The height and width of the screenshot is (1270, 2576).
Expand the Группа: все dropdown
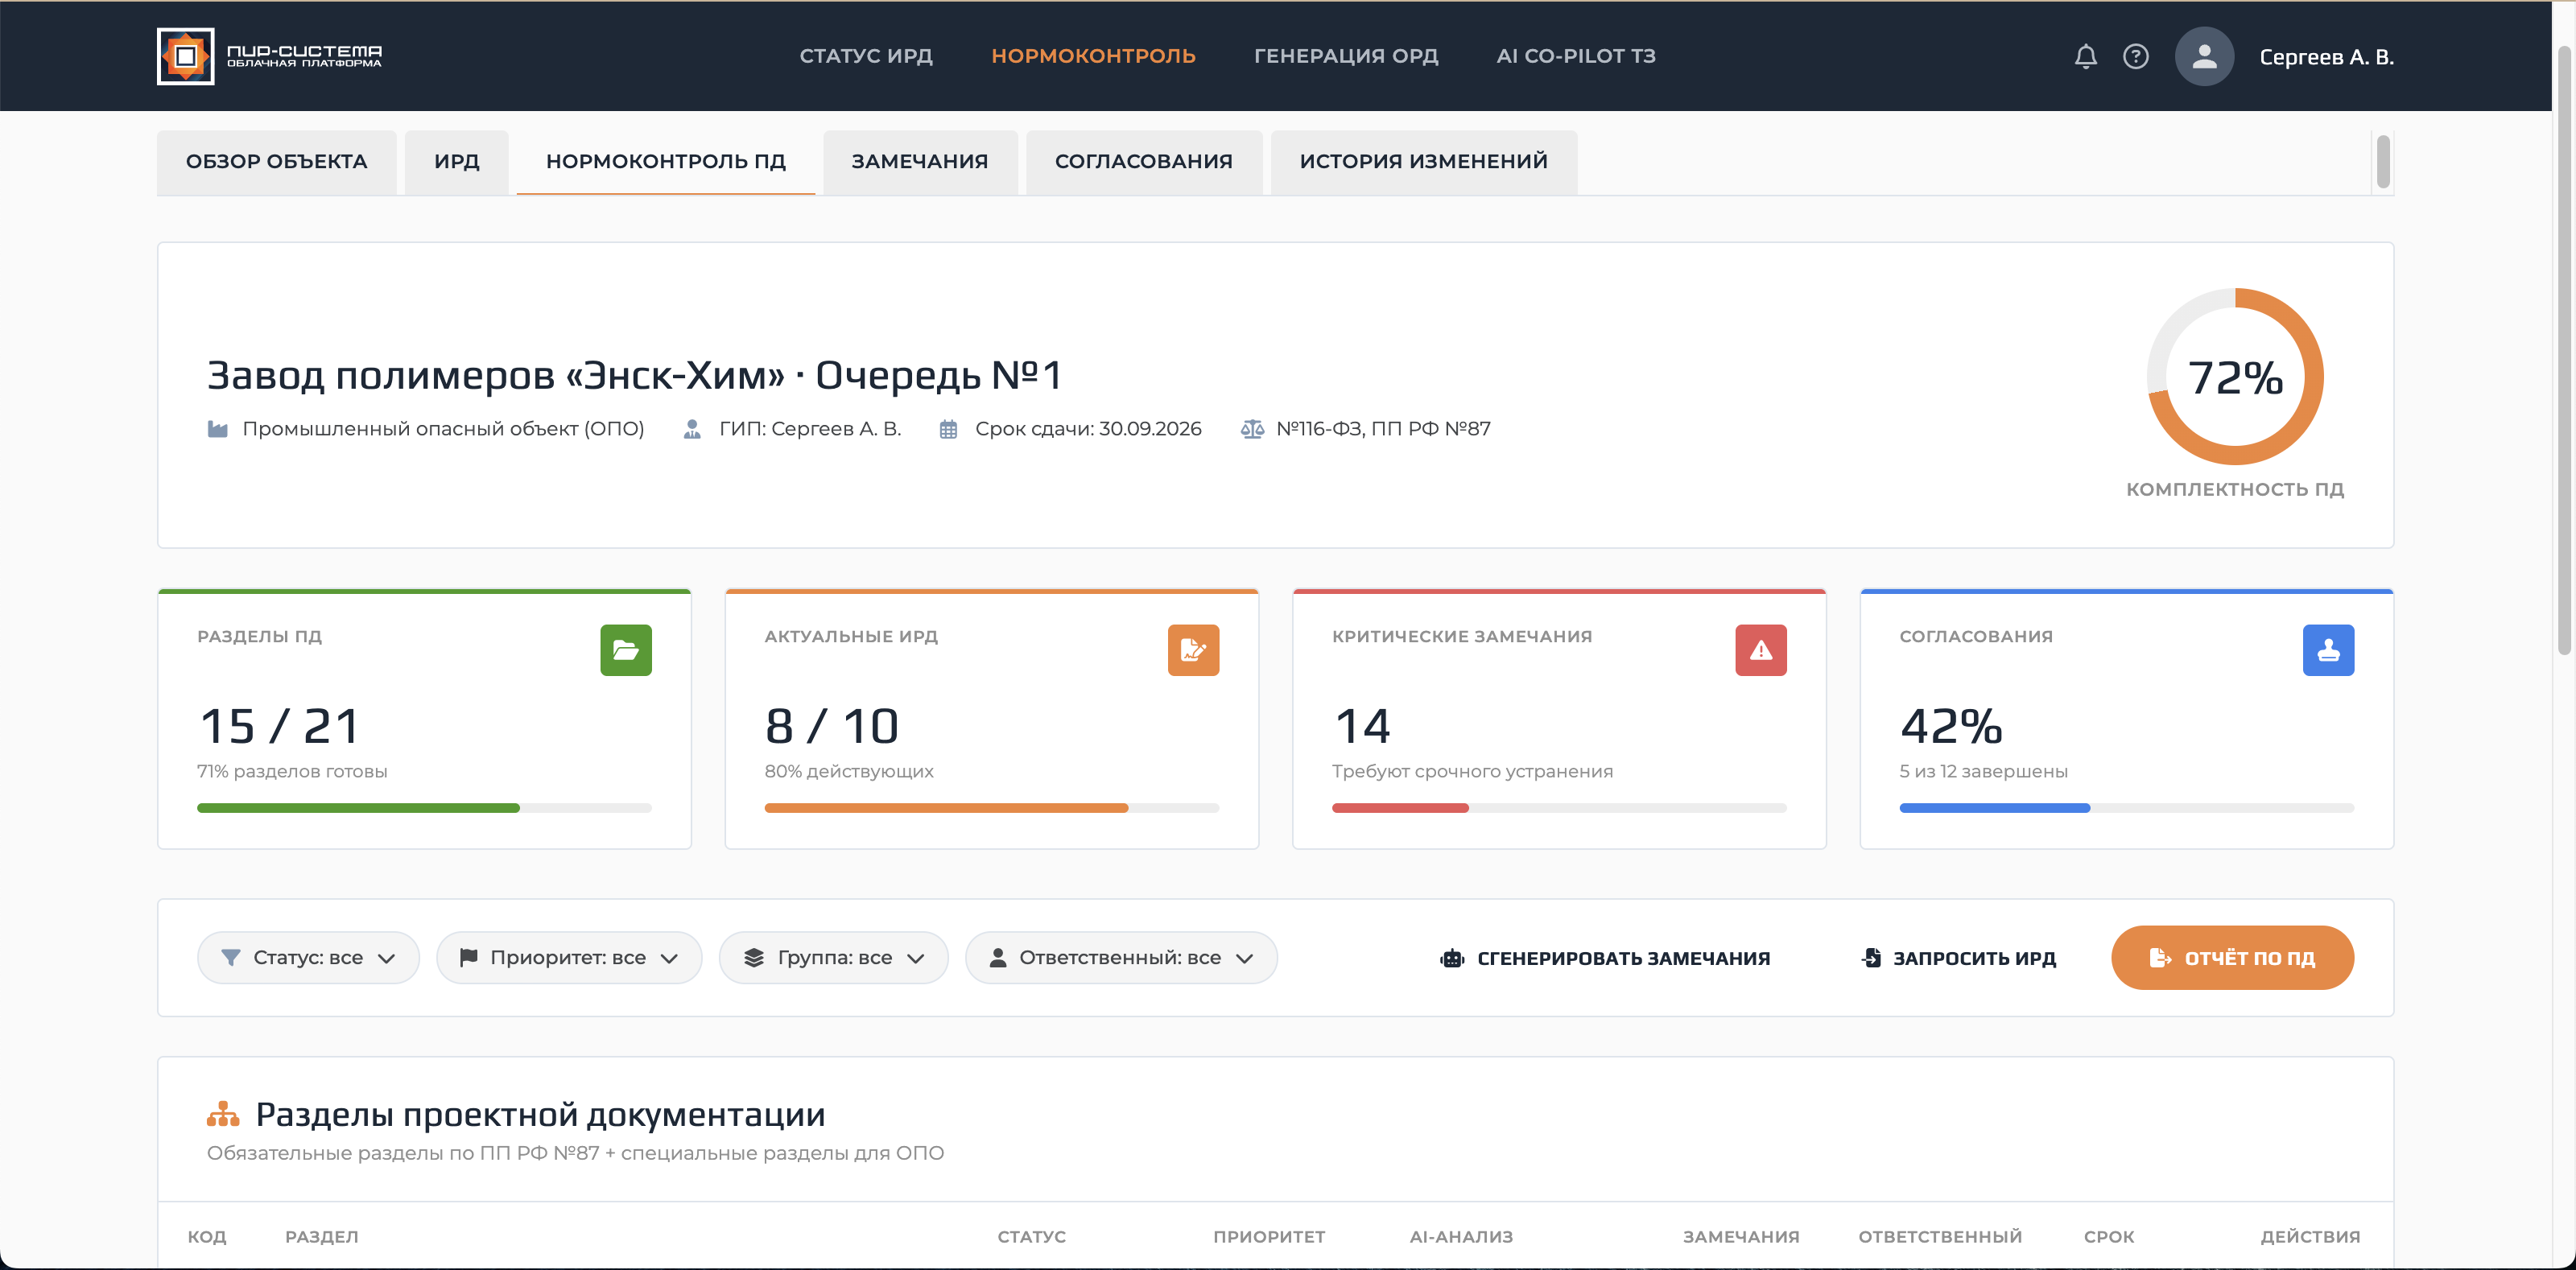(834, 958)
